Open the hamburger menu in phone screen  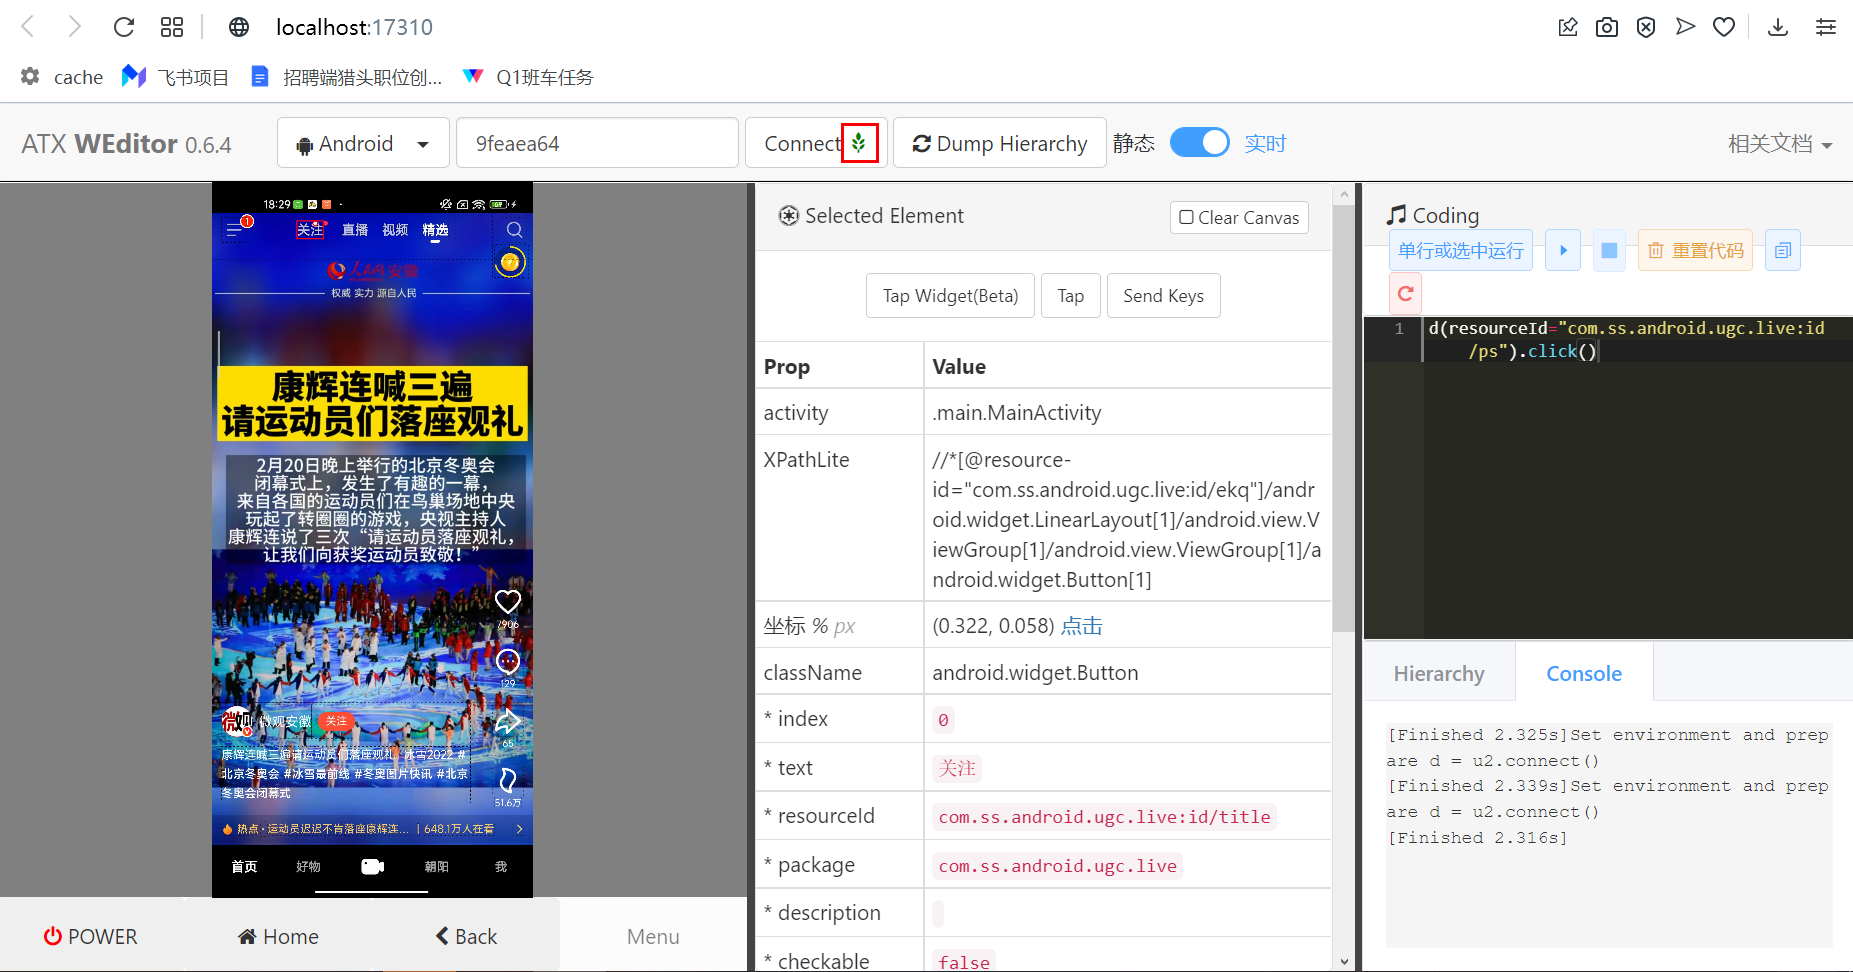tap(234, 230)
